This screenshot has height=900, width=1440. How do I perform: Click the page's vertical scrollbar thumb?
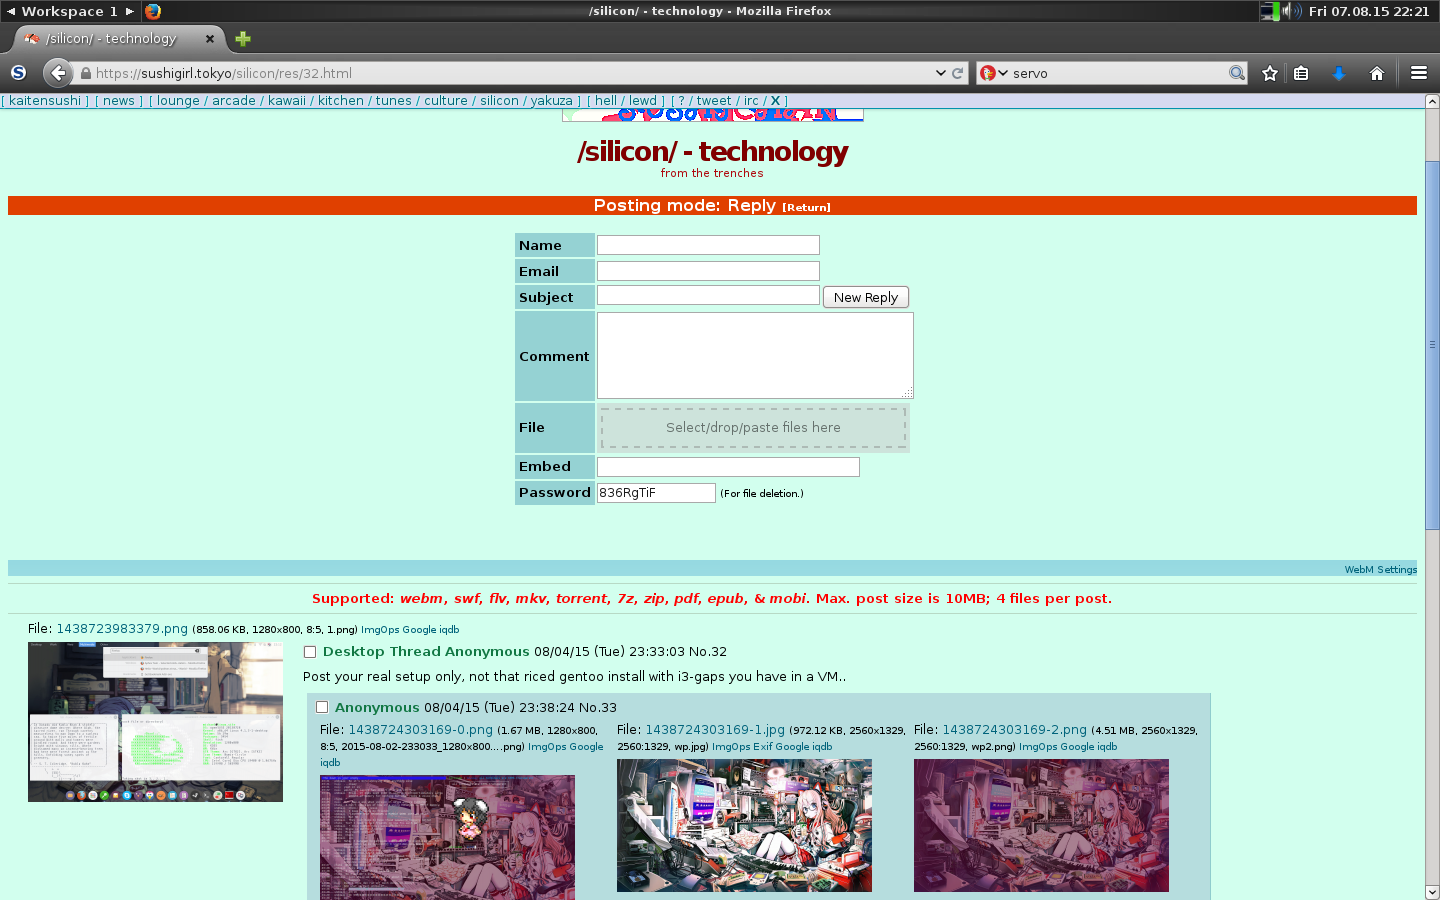pos(1432,345)
